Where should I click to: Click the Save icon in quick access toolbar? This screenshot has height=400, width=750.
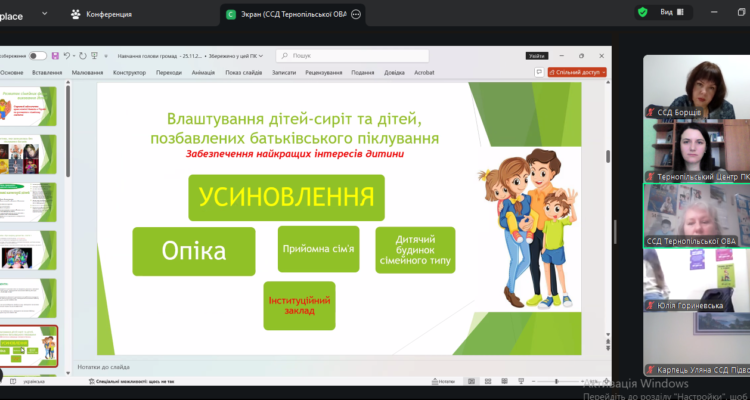point(55,56)
